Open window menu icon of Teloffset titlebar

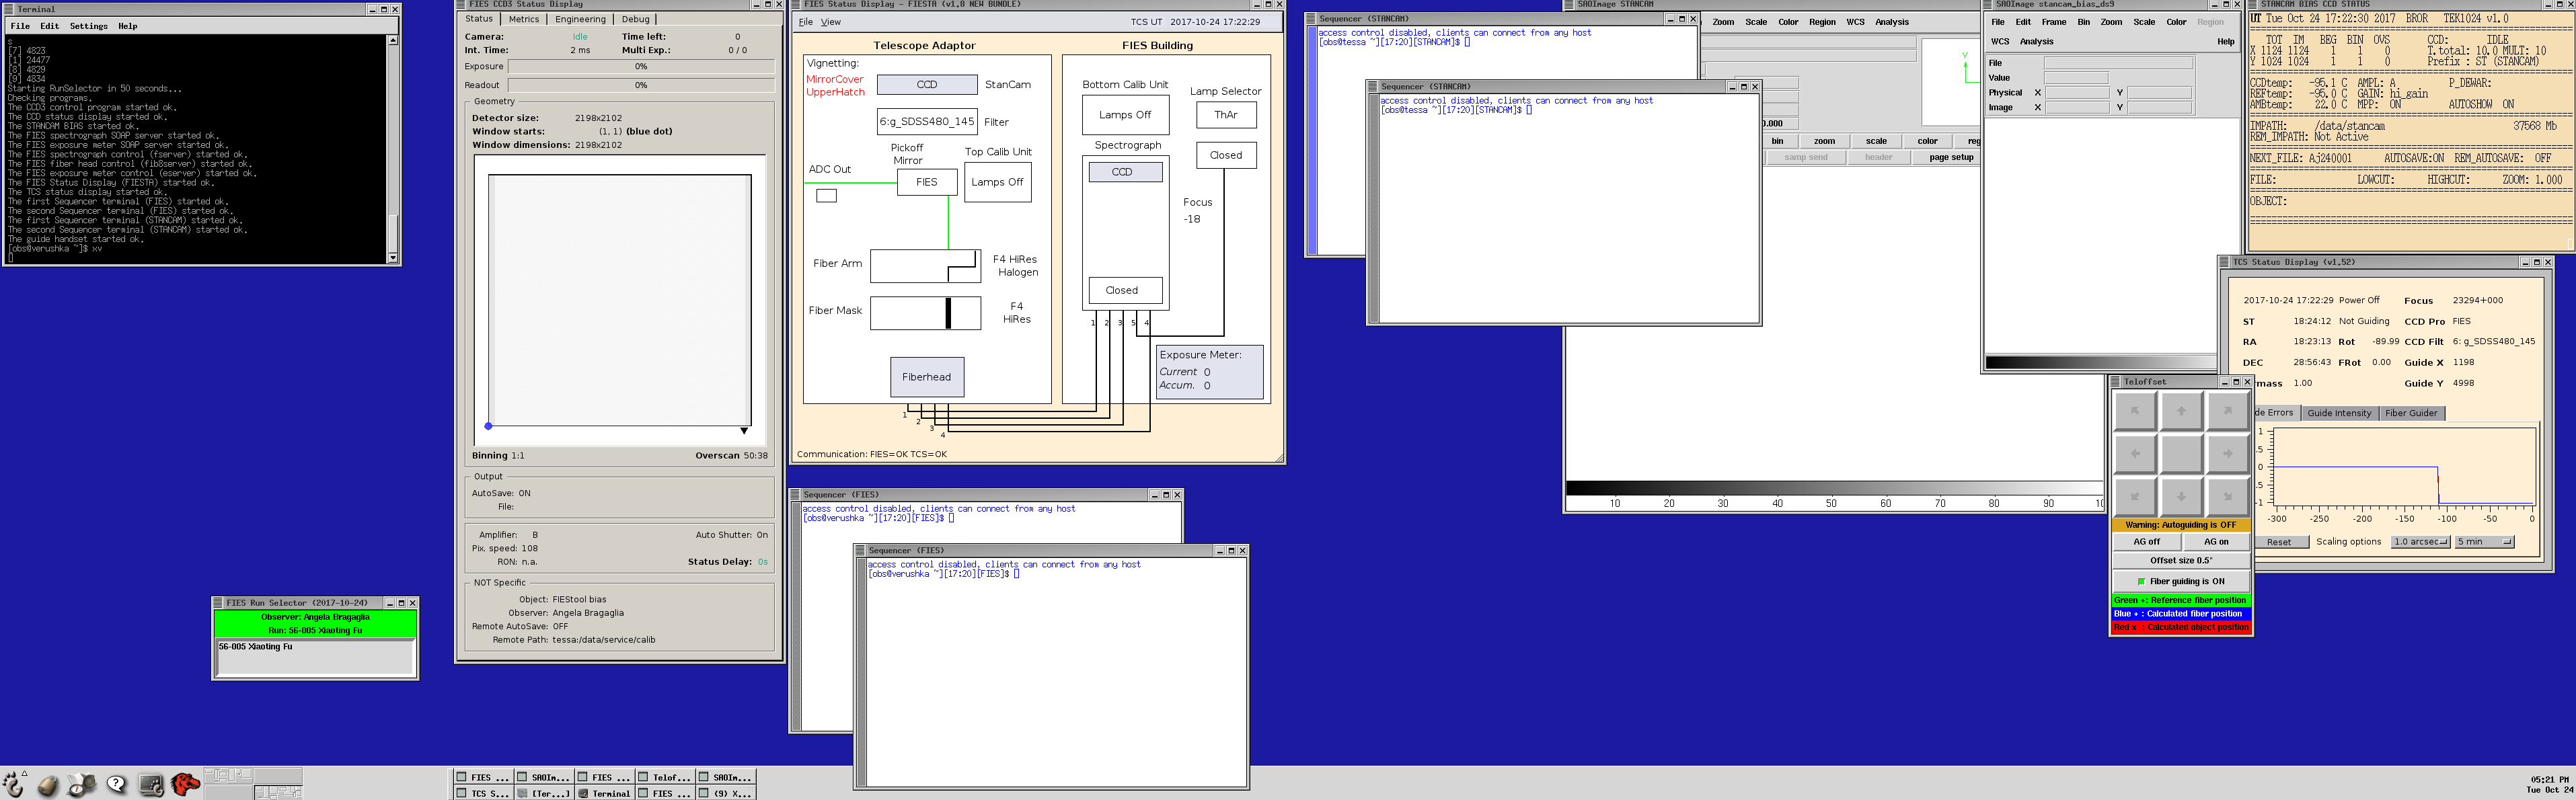coord(2116,382)
